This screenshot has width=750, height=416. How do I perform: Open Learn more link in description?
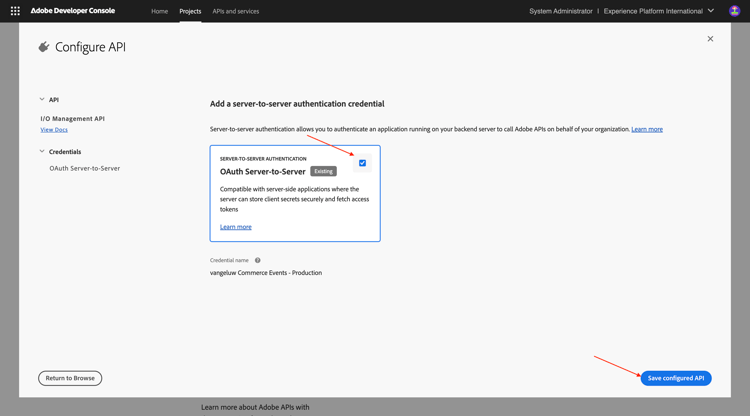[647, 129]
